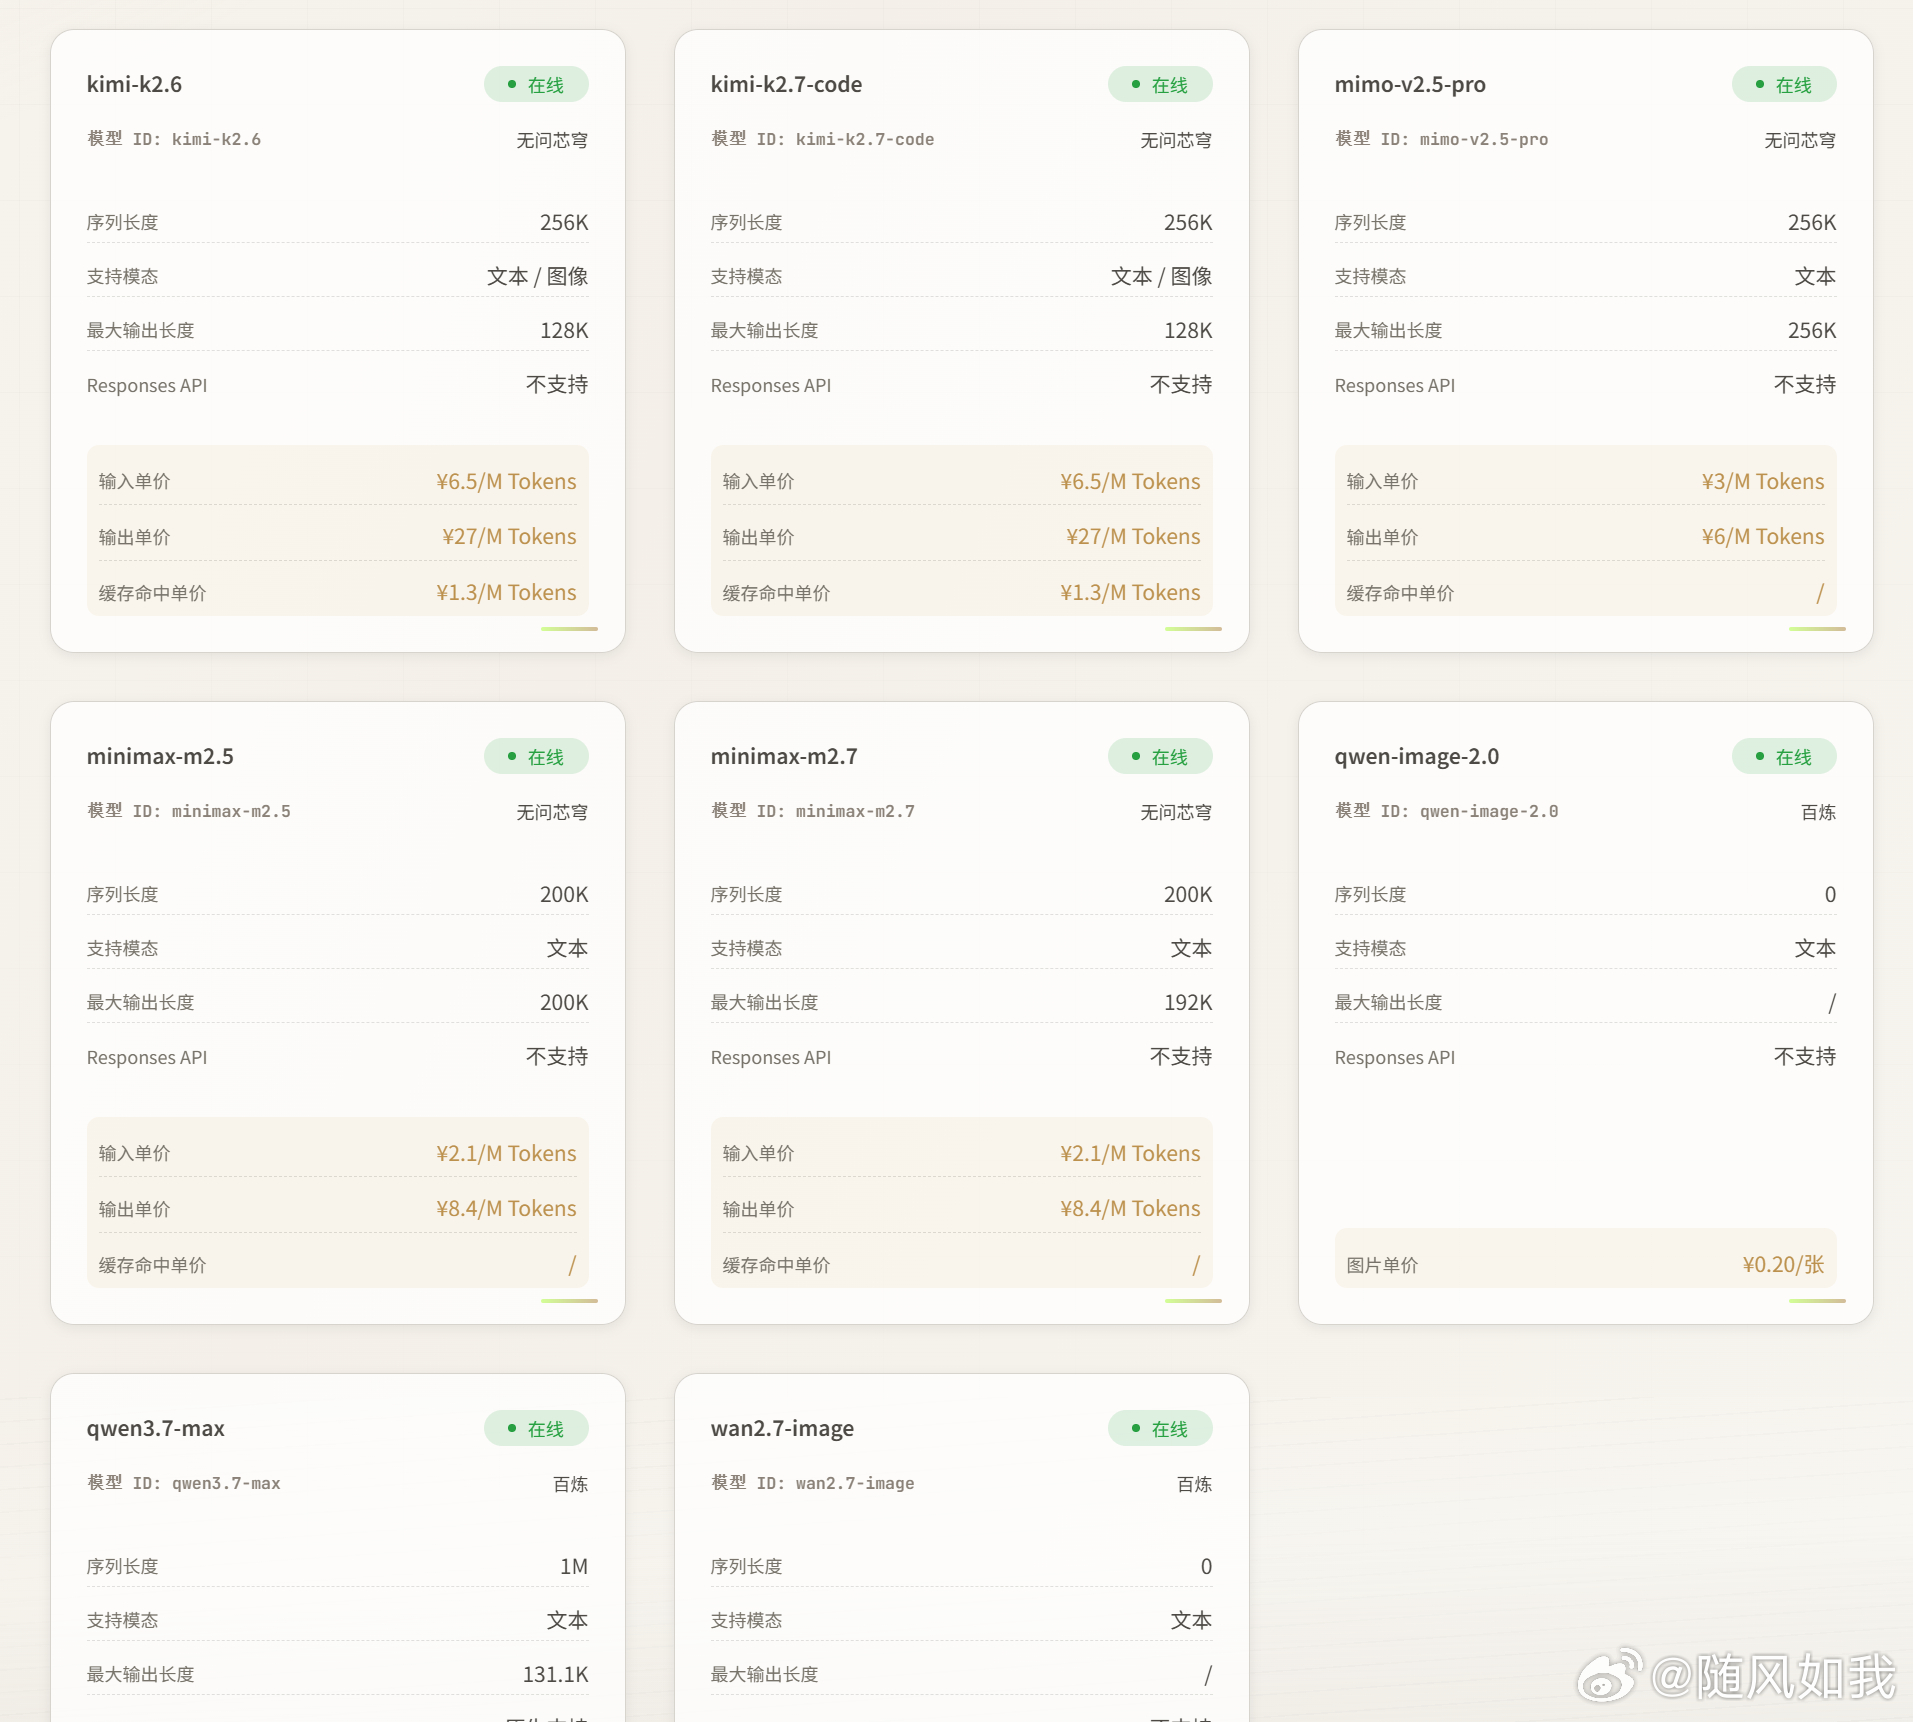This screenshot has width=1913, height=1722.
Task: Click the minimax-m2.5 online status badge
Action: 536,757
